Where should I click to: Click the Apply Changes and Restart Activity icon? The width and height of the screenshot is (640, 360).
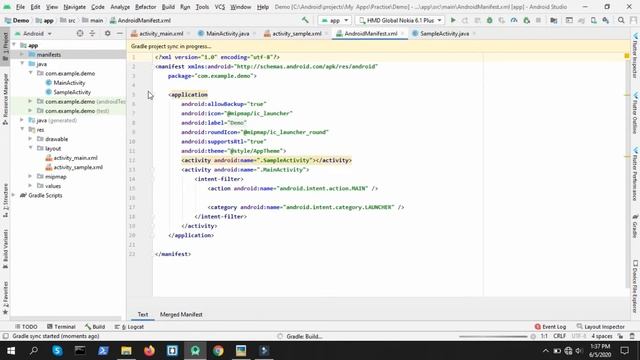[x=465, y=20]
